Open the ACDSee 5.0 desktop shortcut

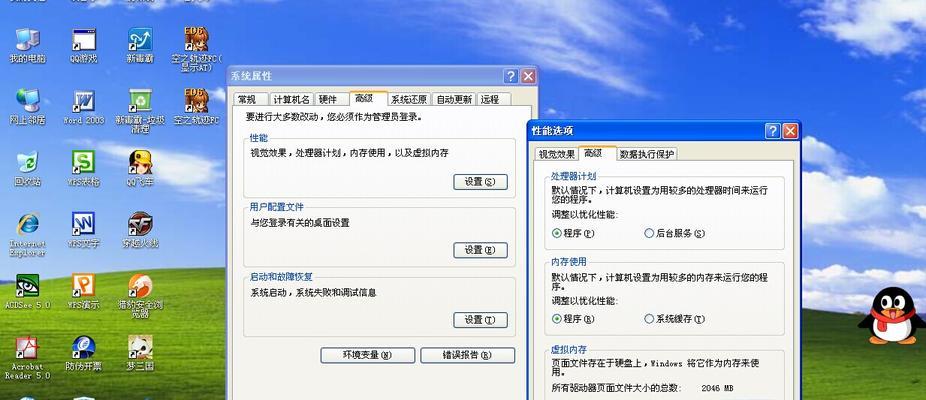tap(27, 291)
